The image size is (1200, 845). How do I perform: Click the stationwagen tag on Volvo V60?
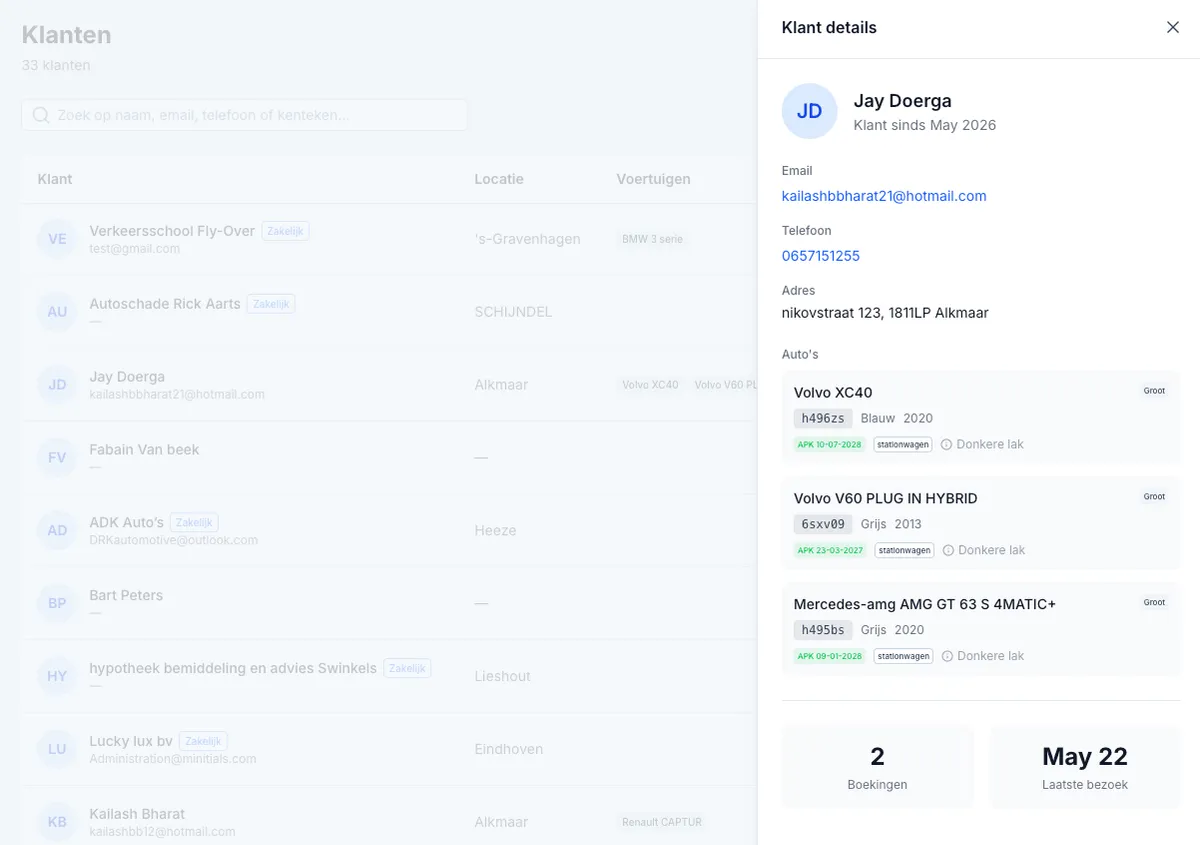coord(905,550)
